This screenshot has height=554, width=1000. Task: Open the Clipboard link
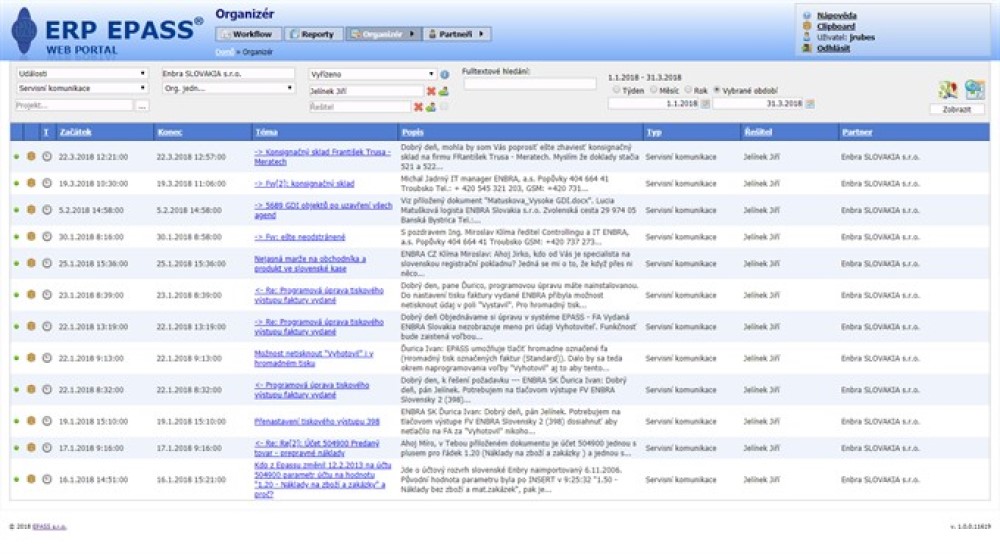(836, 27)
